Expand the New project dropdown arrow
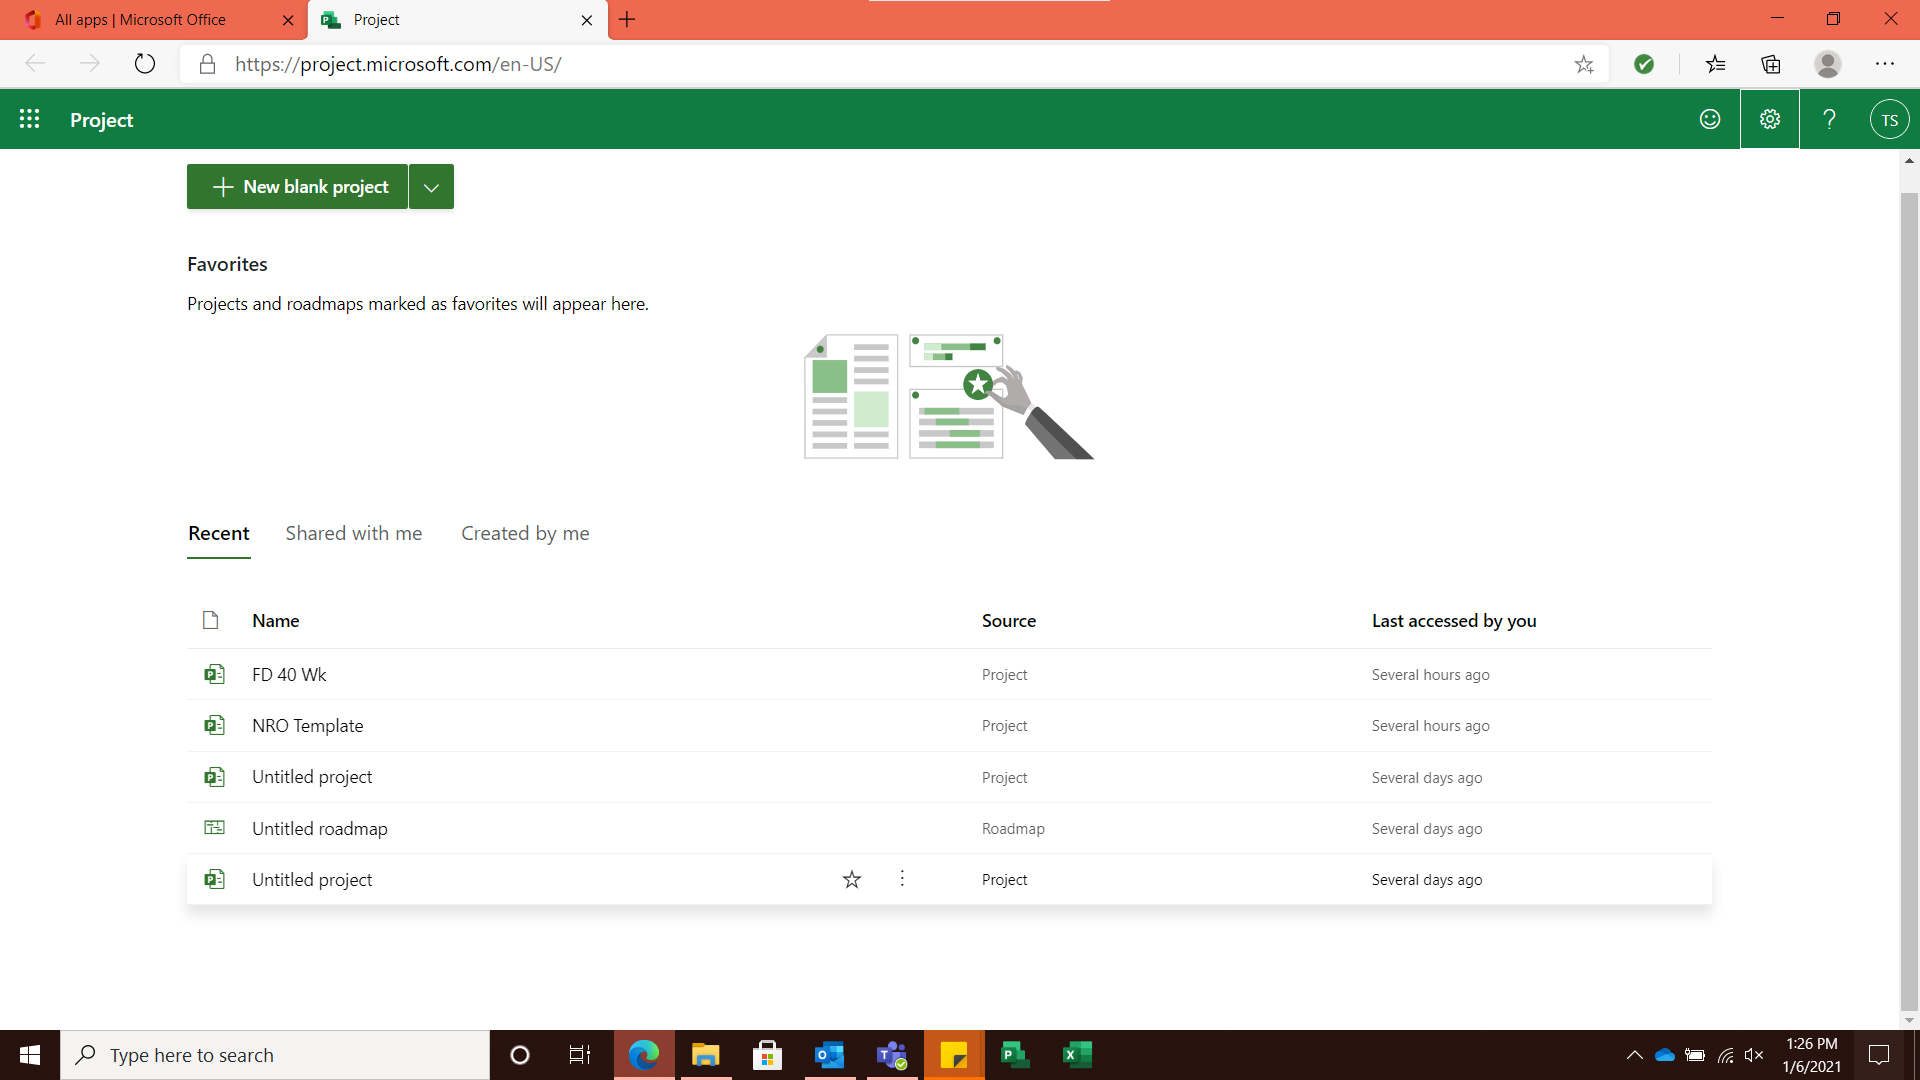The width and height of the screenshot is (1920, 1080). pyautogui.click(x=431, y=187)
